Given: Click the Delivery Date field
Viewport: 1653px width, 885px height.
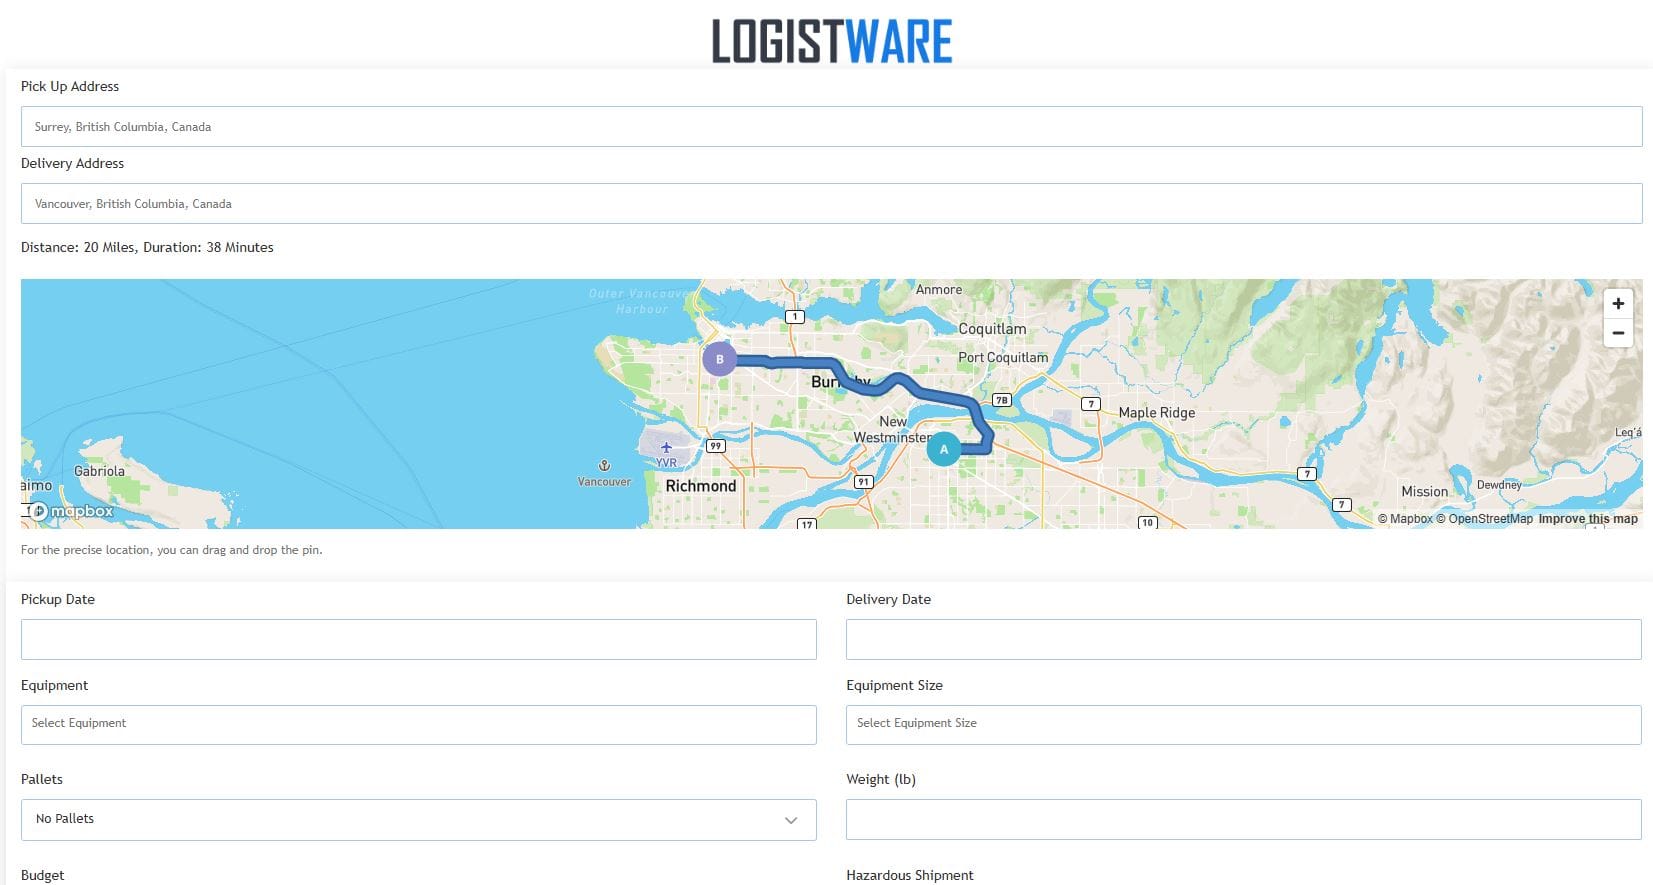Looking at the screenshot, I should [x=1243, y=639].
